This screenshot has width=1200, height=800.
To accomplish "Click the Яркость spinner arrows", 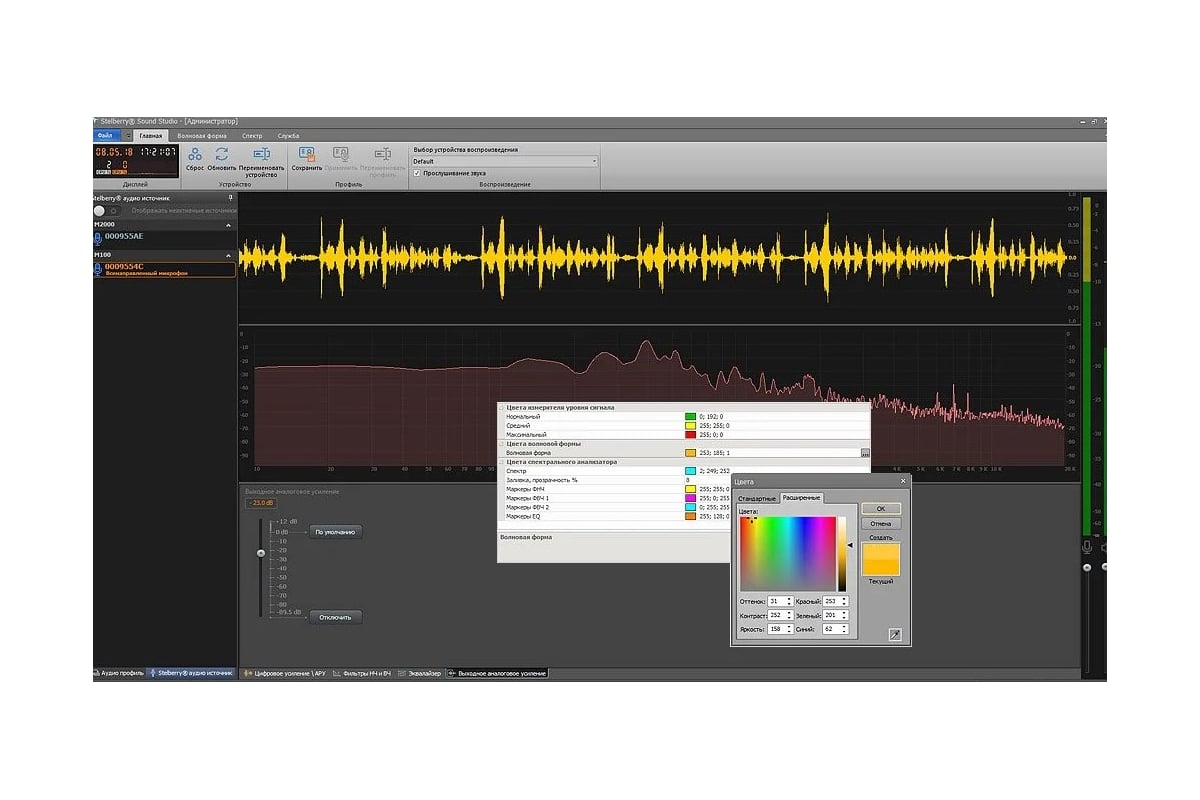I will (789, 629).
